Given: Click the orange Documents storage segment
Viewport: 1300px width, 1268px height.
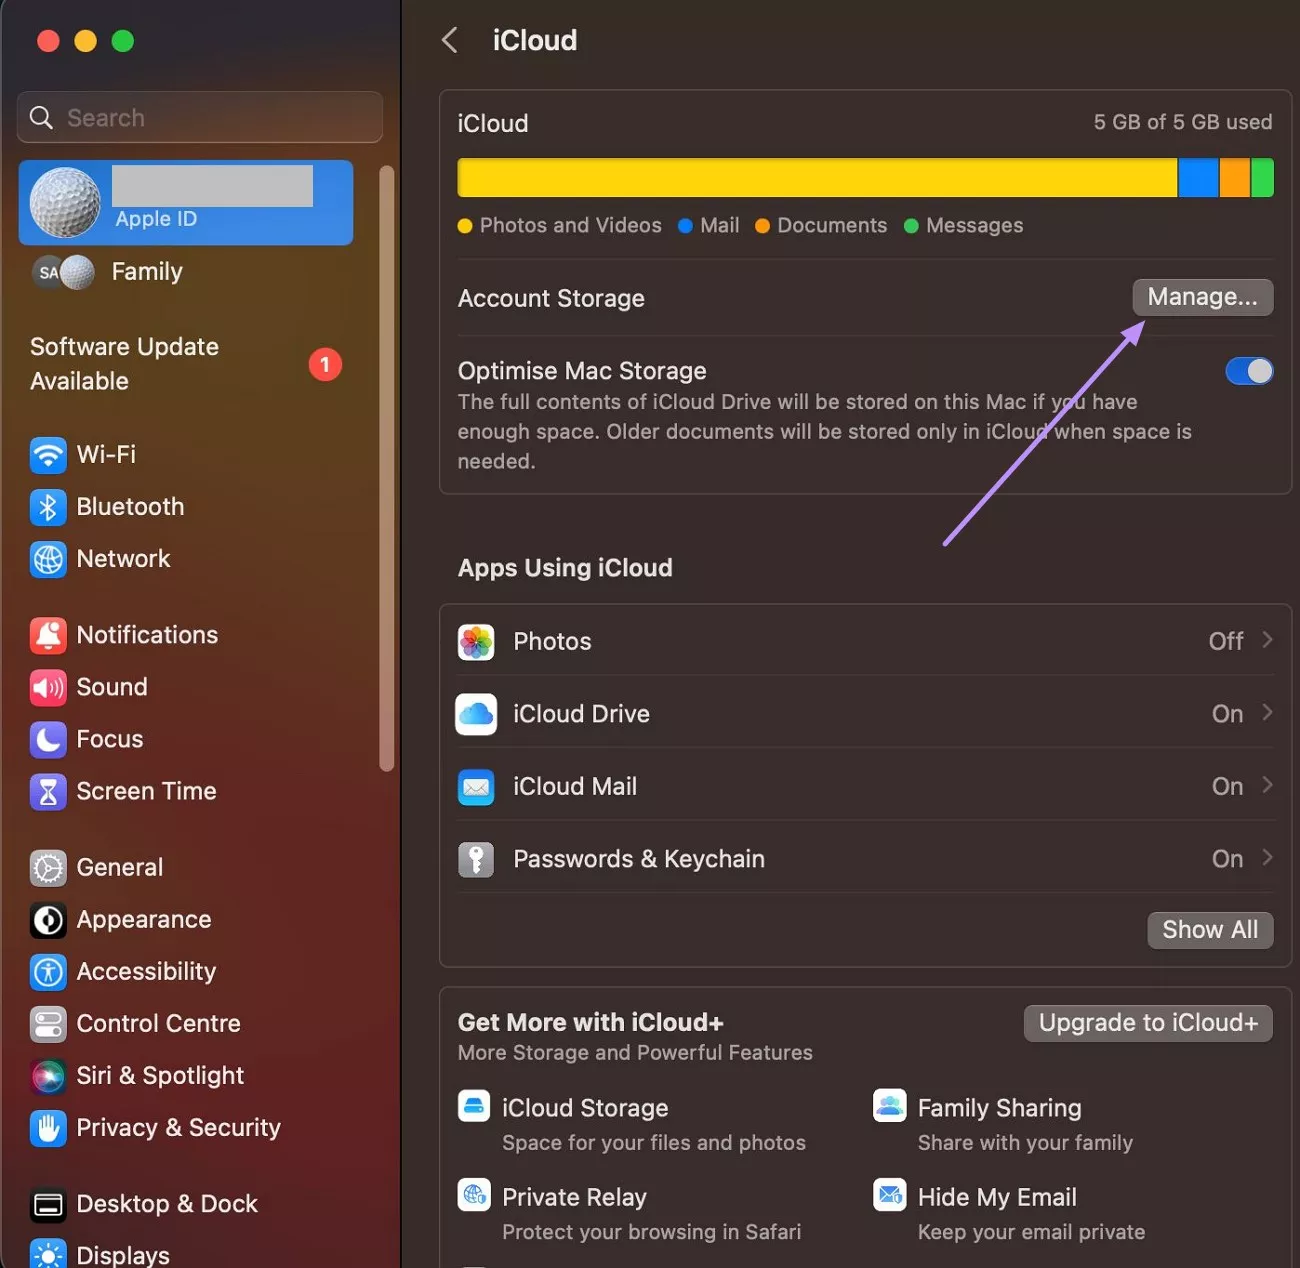Looking at the screenshot, I should point(1235,178).
